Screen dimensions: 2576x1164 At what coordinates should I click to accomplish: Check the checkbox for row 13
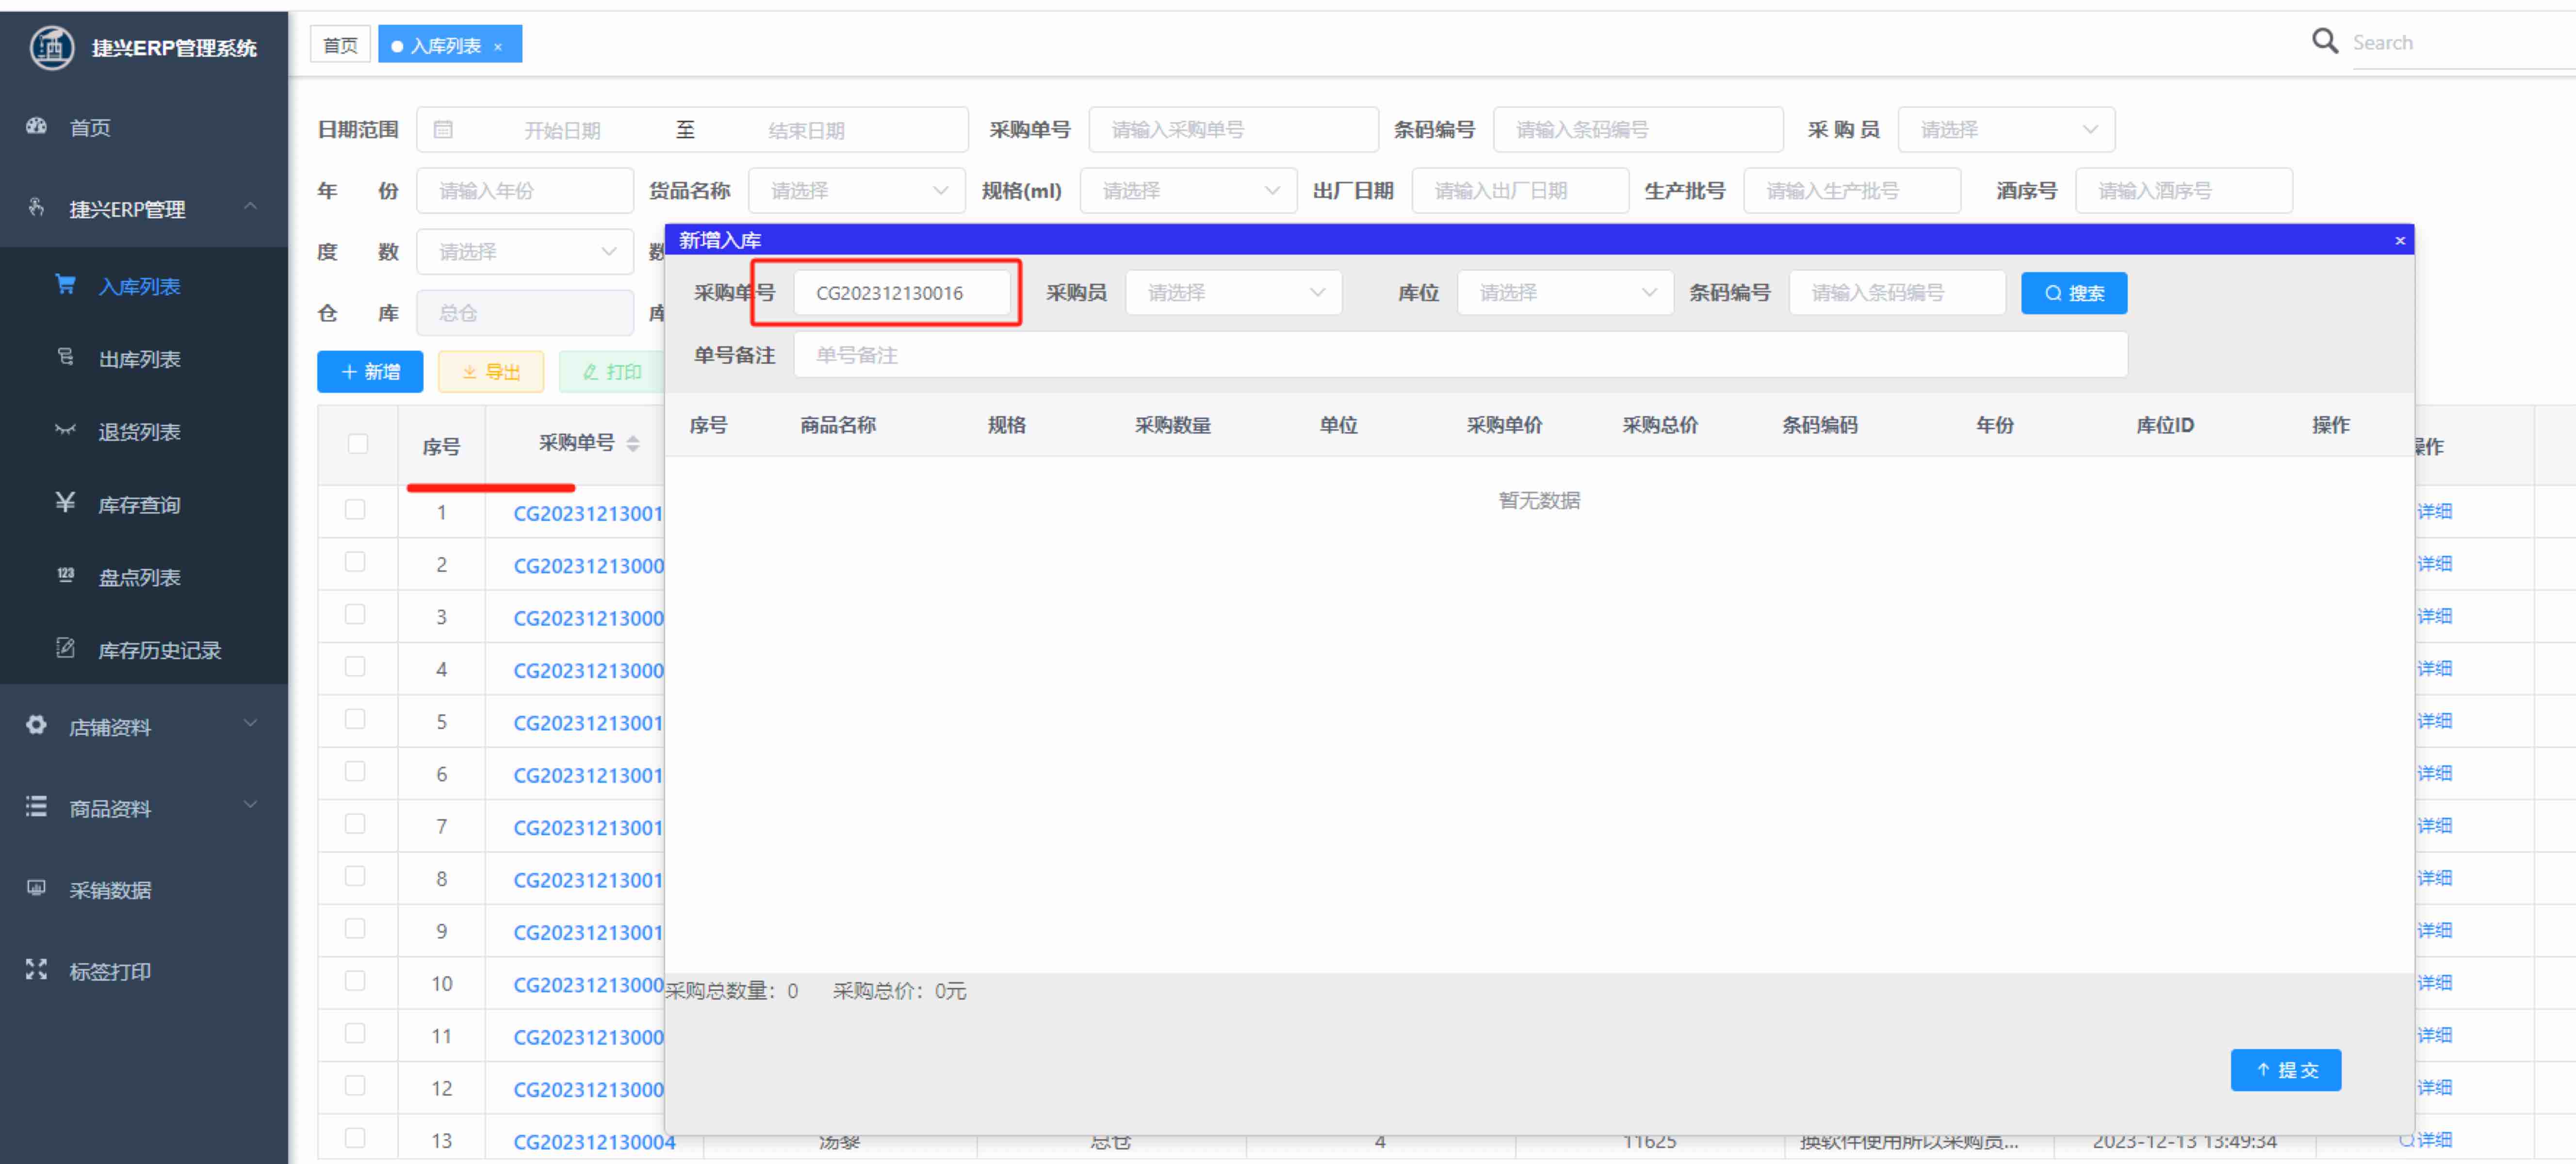pyautogui.click(x=355, y=1138)
